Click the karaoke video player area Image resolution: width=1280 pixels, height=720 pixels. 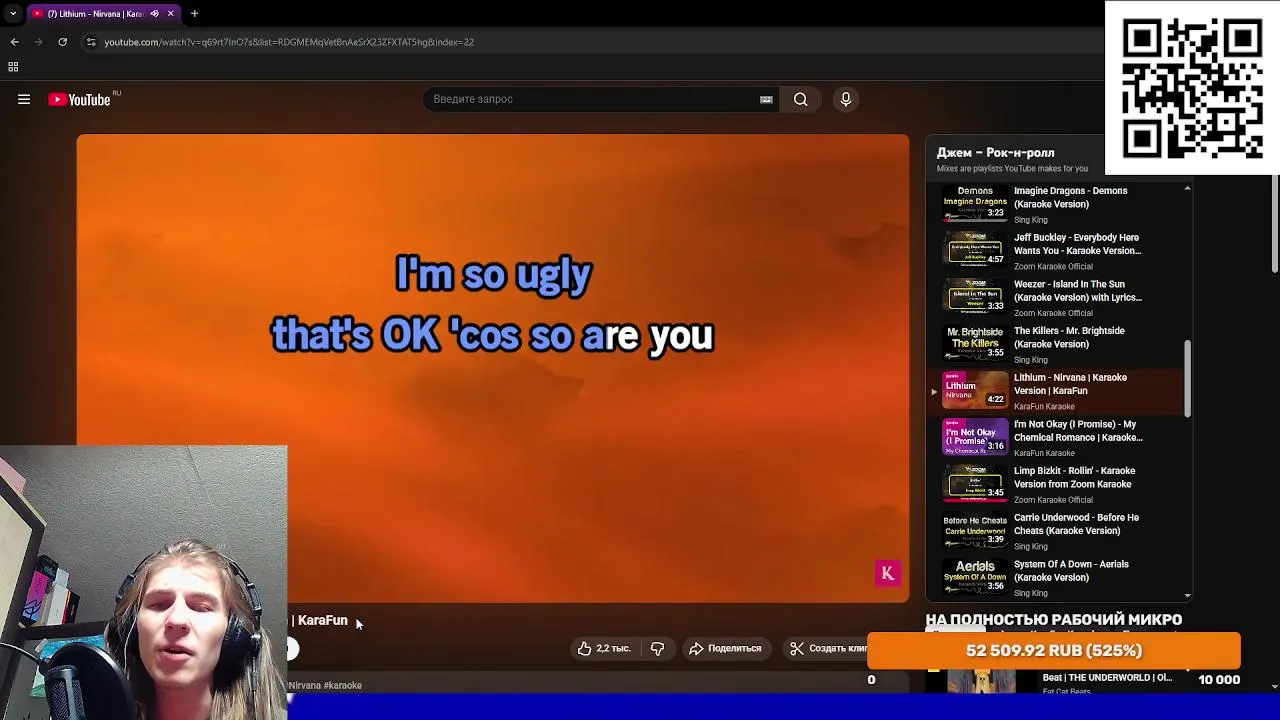[x=493, y=369]
